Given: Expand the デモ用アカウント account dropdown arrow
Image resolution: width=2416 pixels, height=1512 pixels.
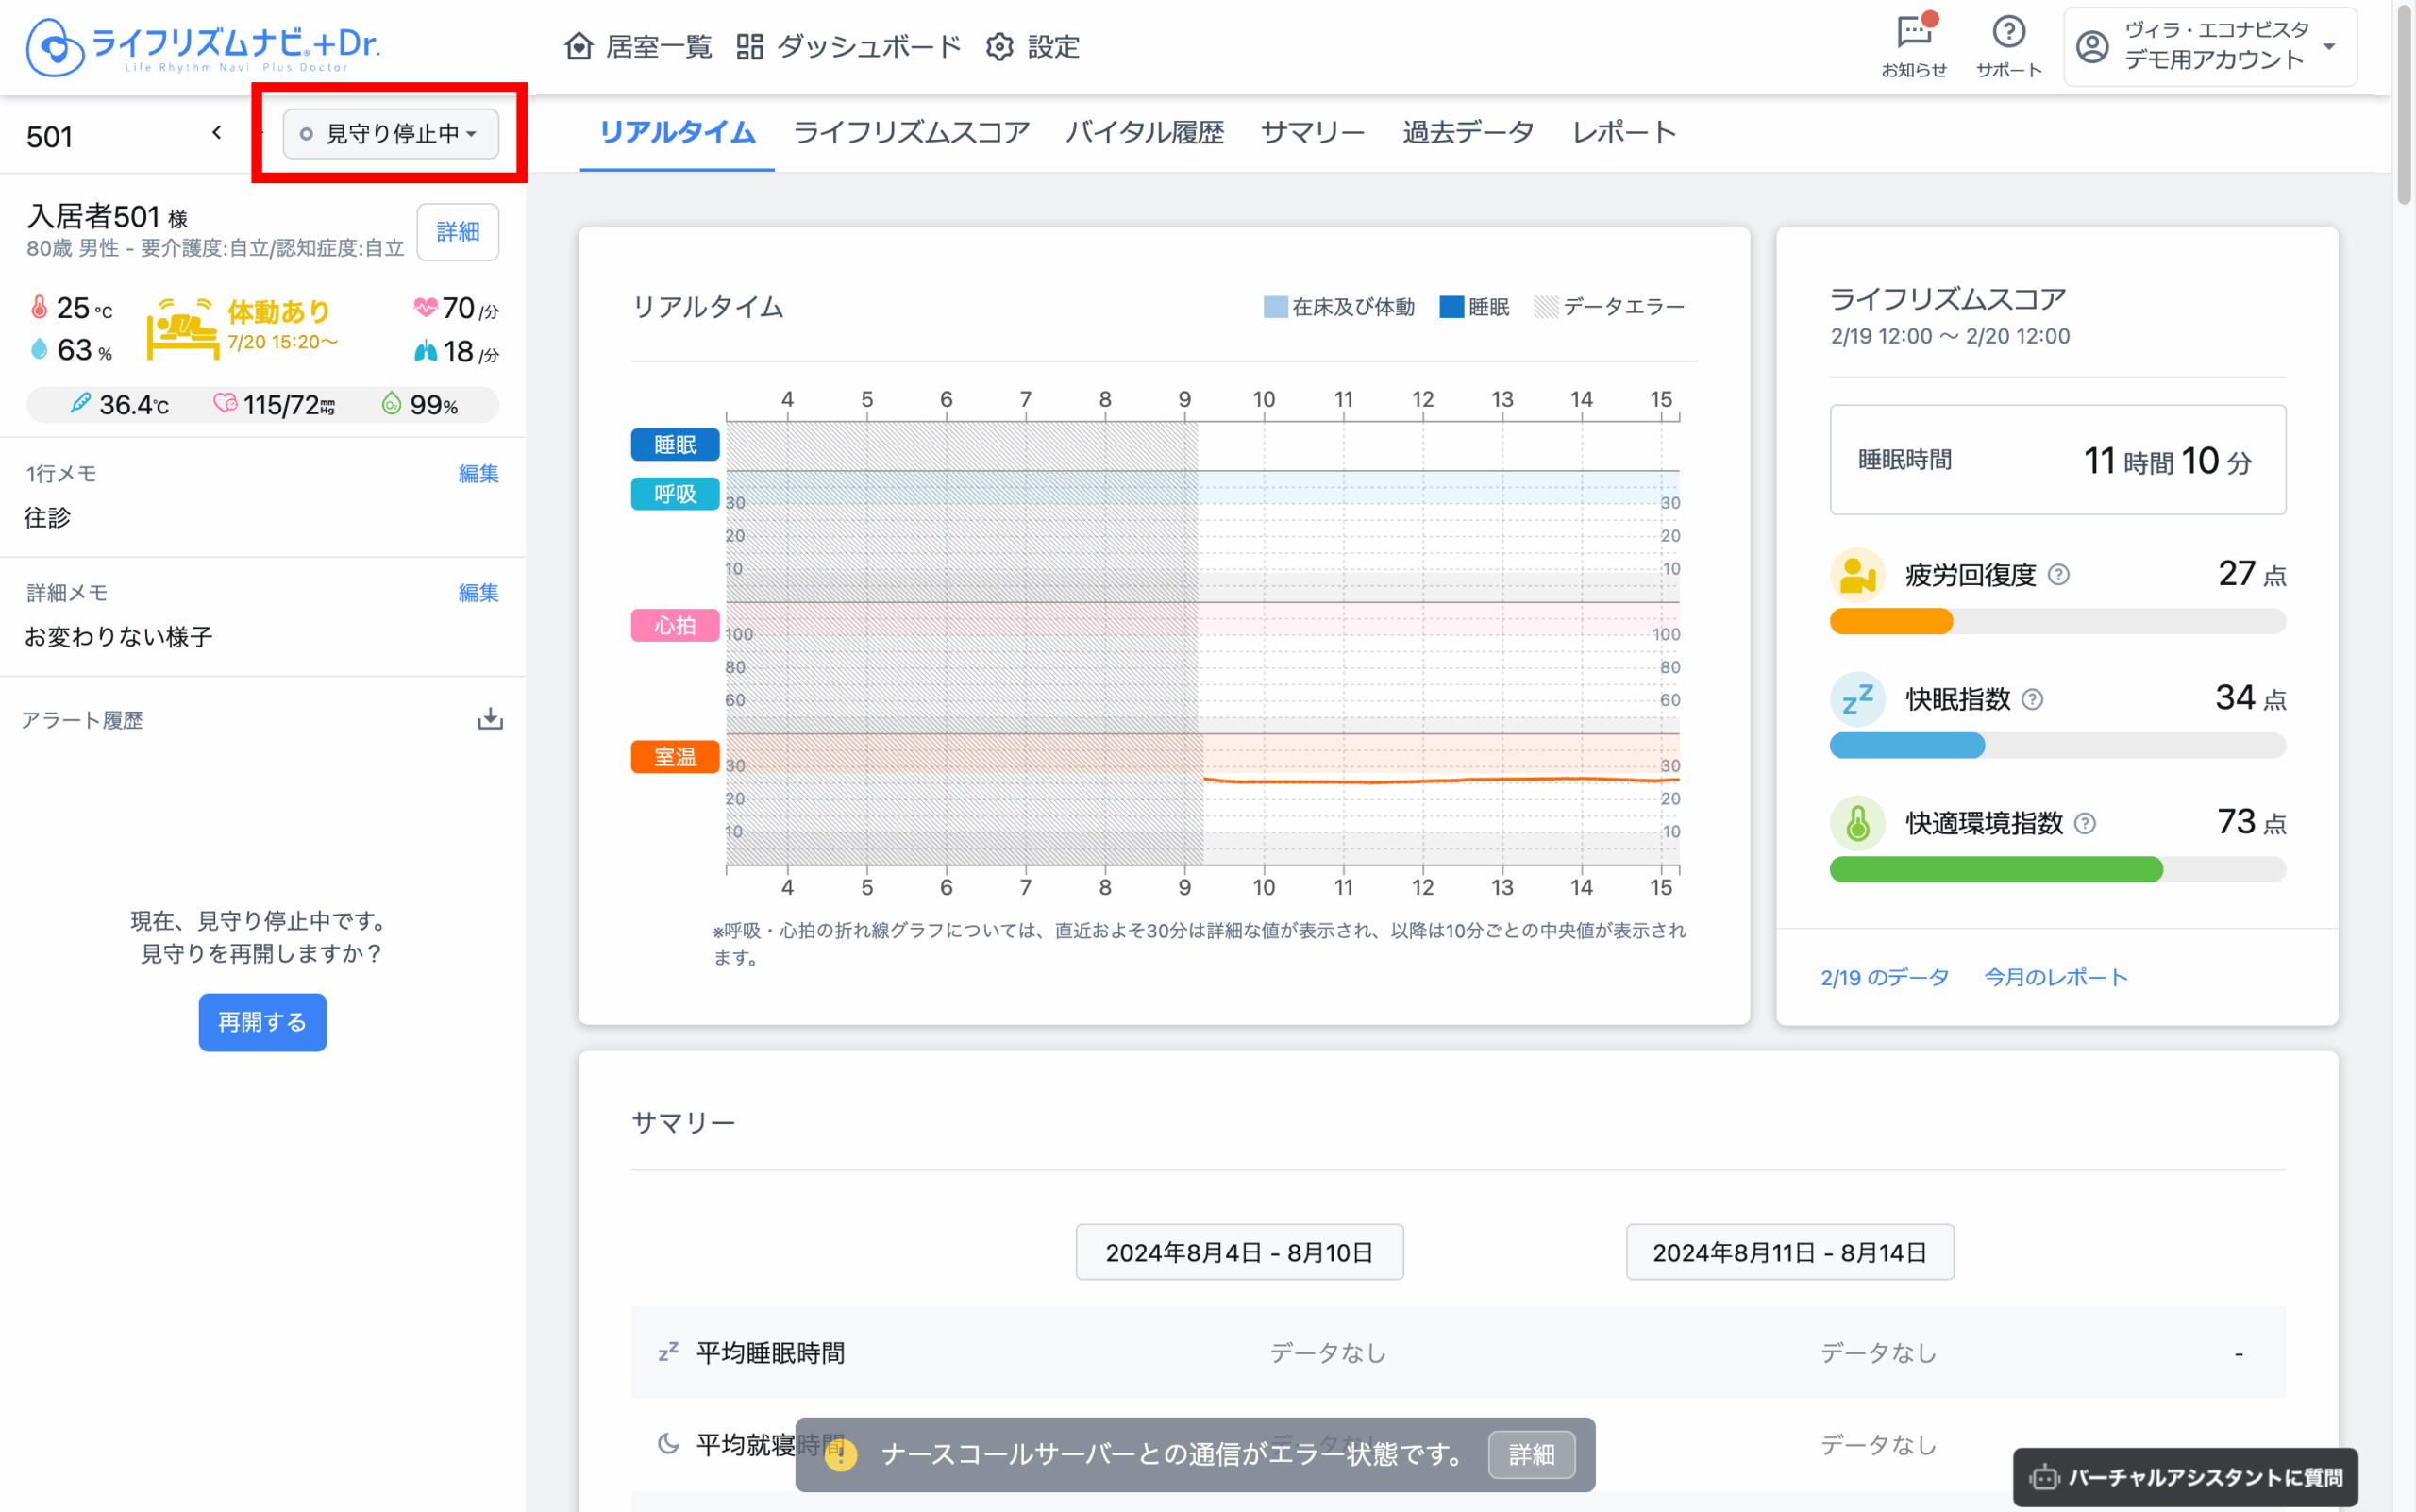Looking at the screenshot, I should [2329, 47].
